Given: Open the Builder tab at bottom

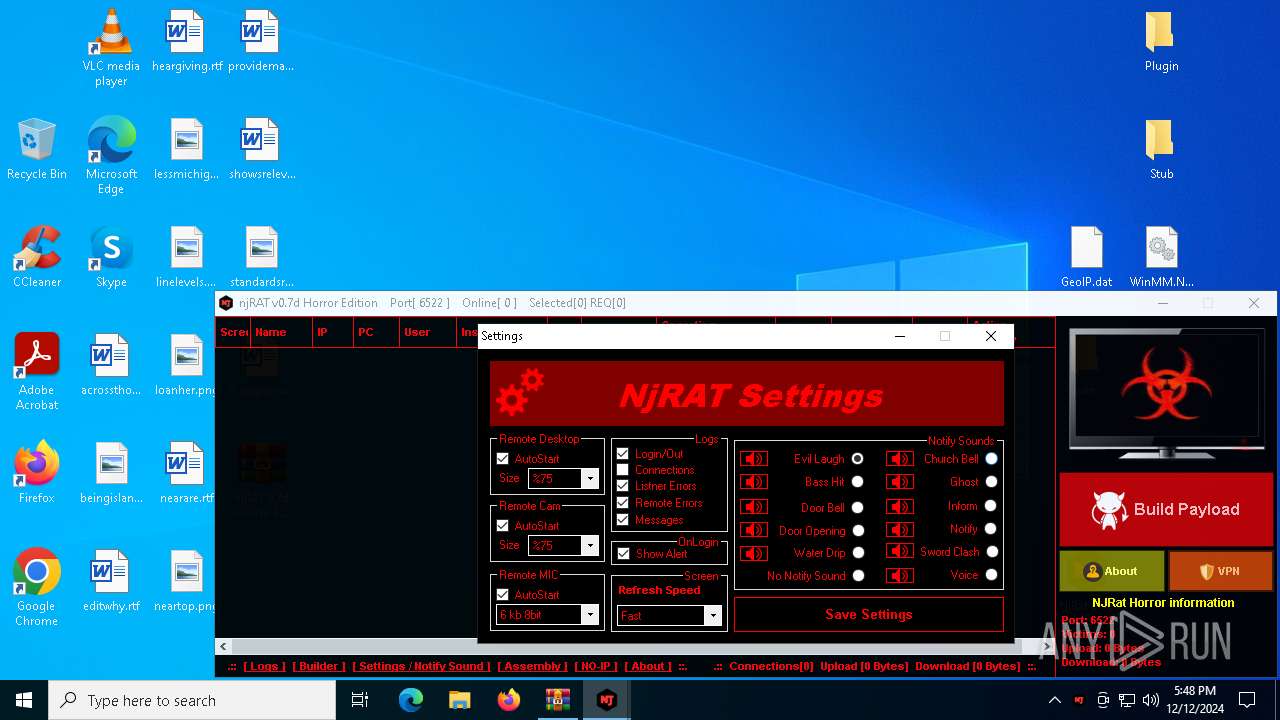Looking at the screenshot, I should coord(319,666).
